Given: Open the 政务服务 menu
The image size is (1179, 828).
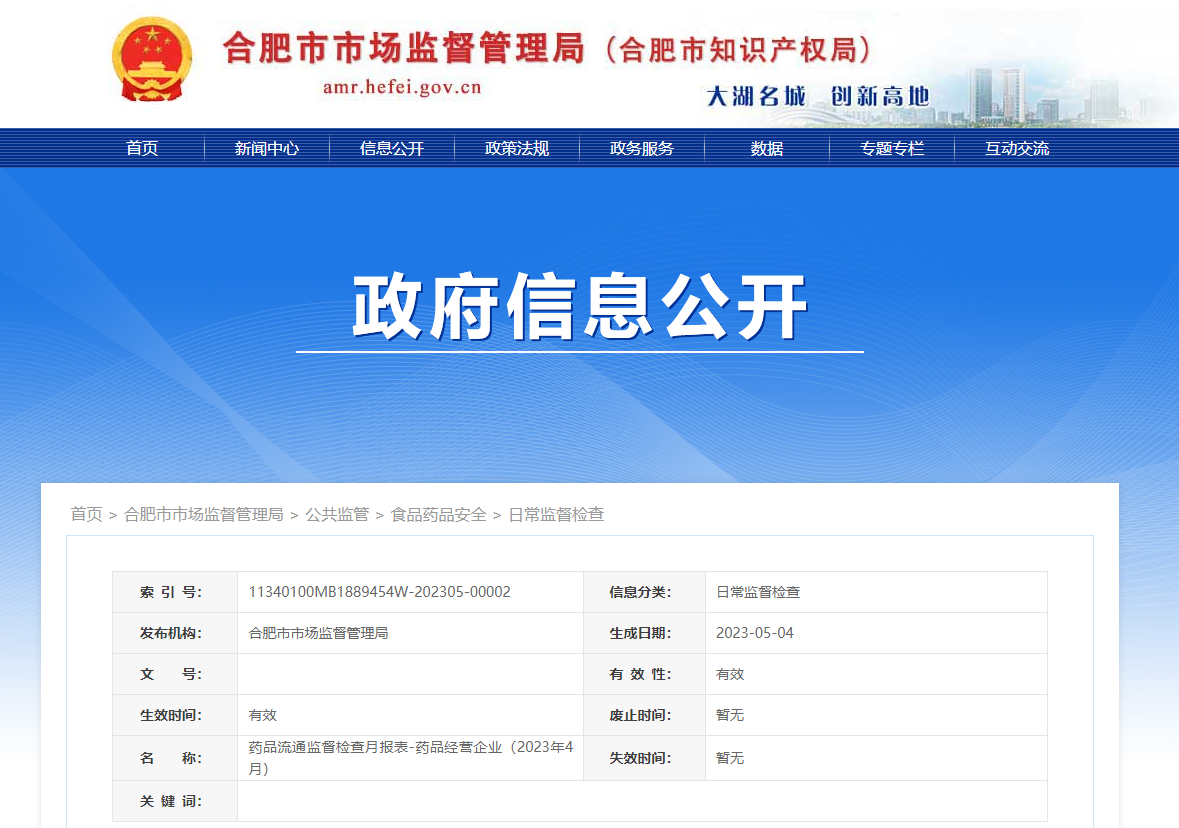Looking at the screenshot, I should [x=641, y=148].
